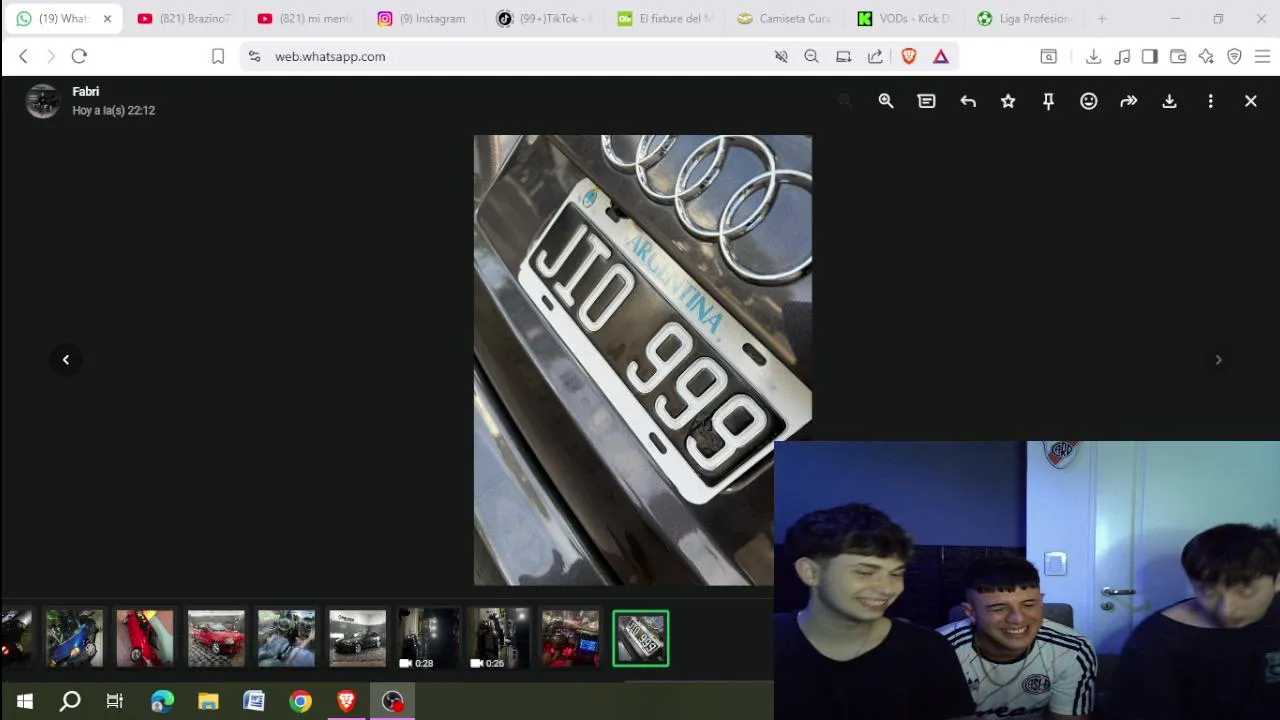Download the photo from the WhatsApp viewer toolbar
This screenshot has height=720, width=1280.
1169,101
